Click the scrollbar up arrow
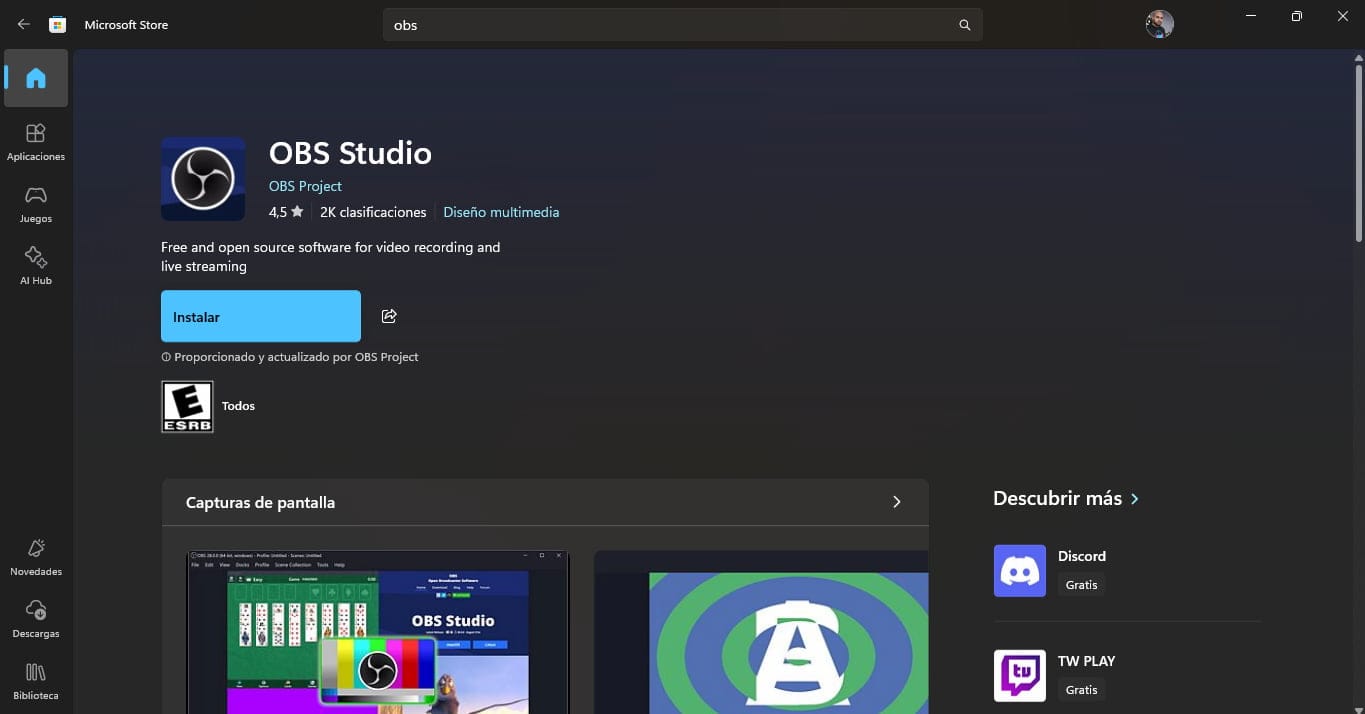Viewport: 1365px width, 714px height. coord(1358,56)
